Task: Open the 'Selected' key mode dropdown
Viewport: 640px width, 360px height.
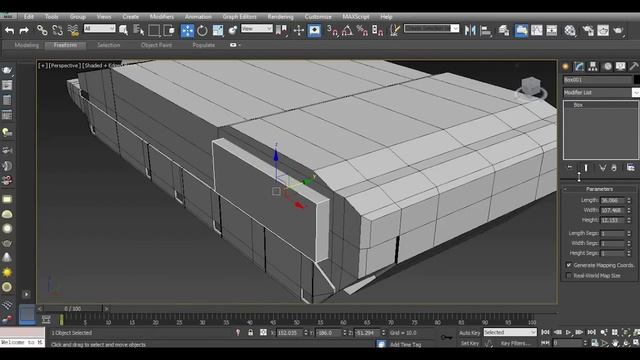Action: [510, 333]
